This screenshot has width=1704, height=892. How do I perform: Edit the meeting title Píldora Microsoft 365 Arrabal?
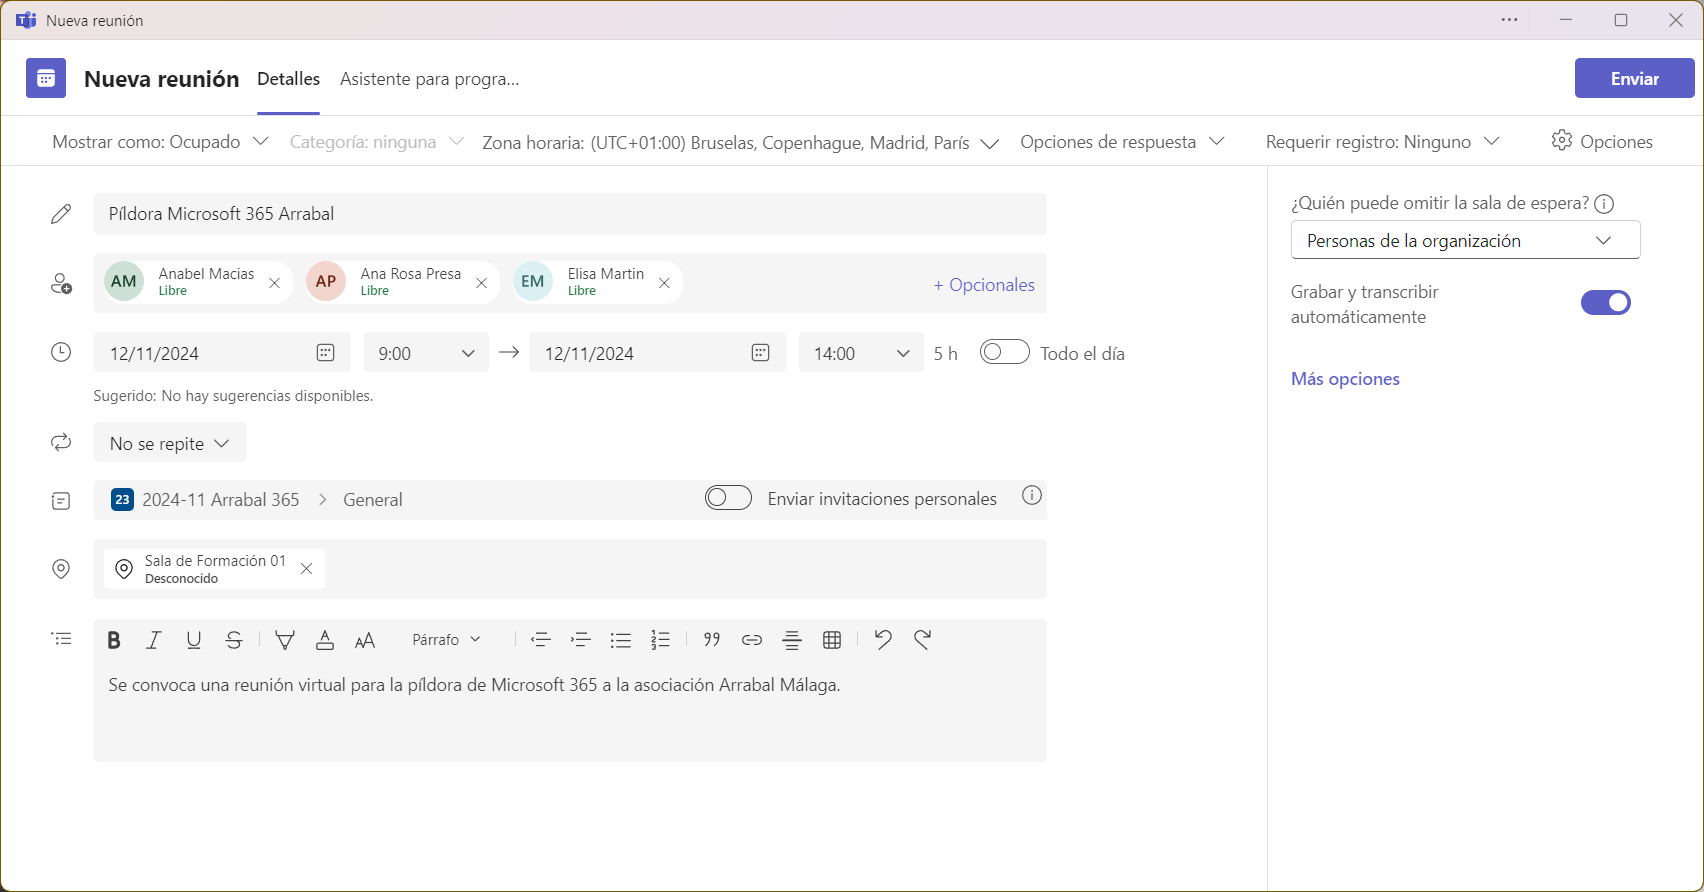pyautogui.click(x=570, y=214)
